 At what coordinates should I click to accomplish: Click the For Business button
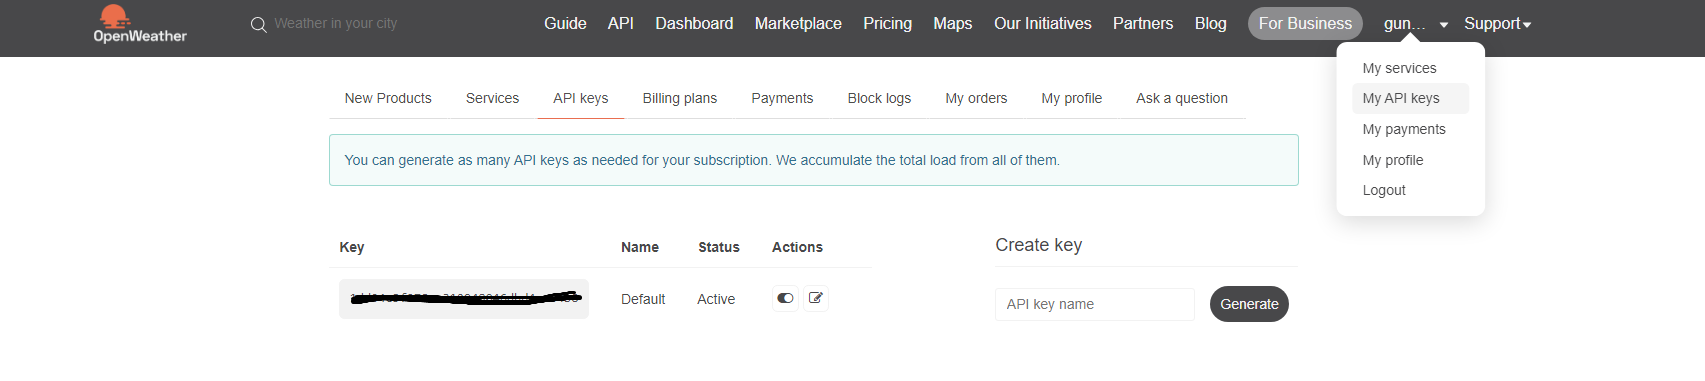click(1305, 24)
